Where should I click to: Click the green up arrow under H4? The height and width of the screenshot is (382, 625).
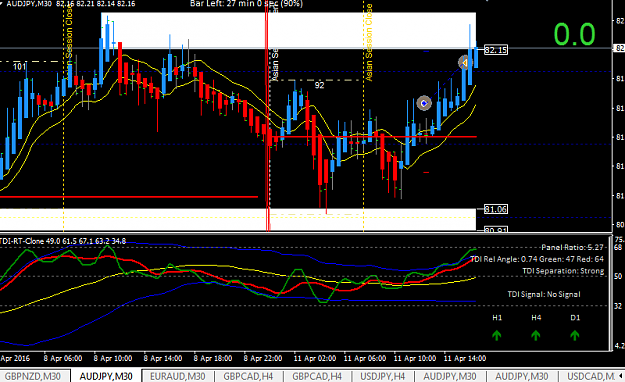[x=536, y=335]
